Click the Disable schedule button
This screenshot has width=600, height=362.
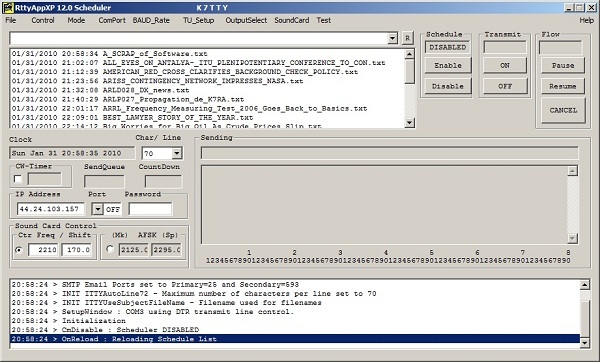(448, 86)
